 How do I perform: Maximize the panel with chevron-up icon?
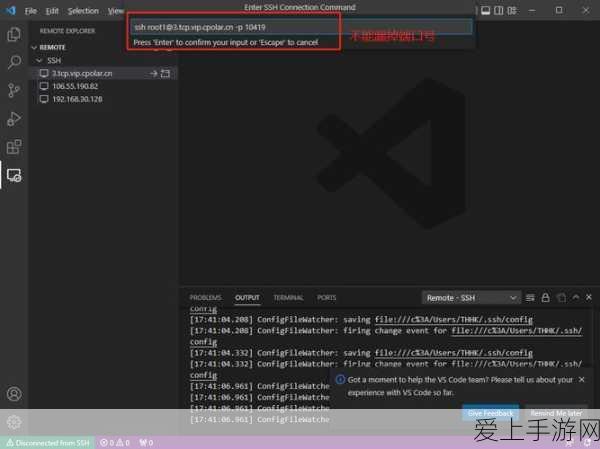pyautogui.click(x=576, y=297)
